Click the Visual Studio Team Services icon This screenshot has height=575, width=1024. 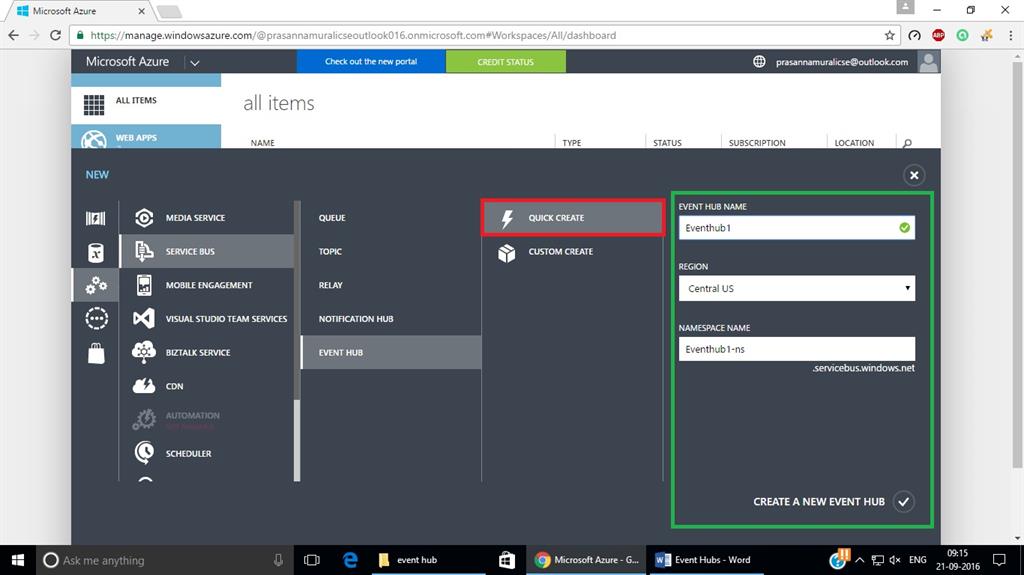(x=144, y=318)
